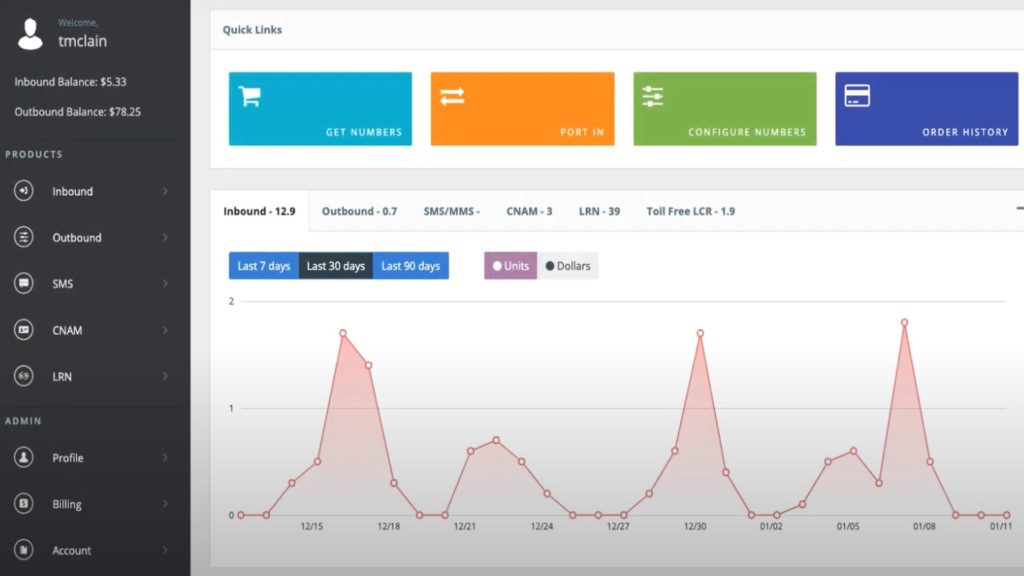This screenshot has height=576, width=1024.
Task: Open the Toll Free LCR tab
Action: (x=689, y=211)
